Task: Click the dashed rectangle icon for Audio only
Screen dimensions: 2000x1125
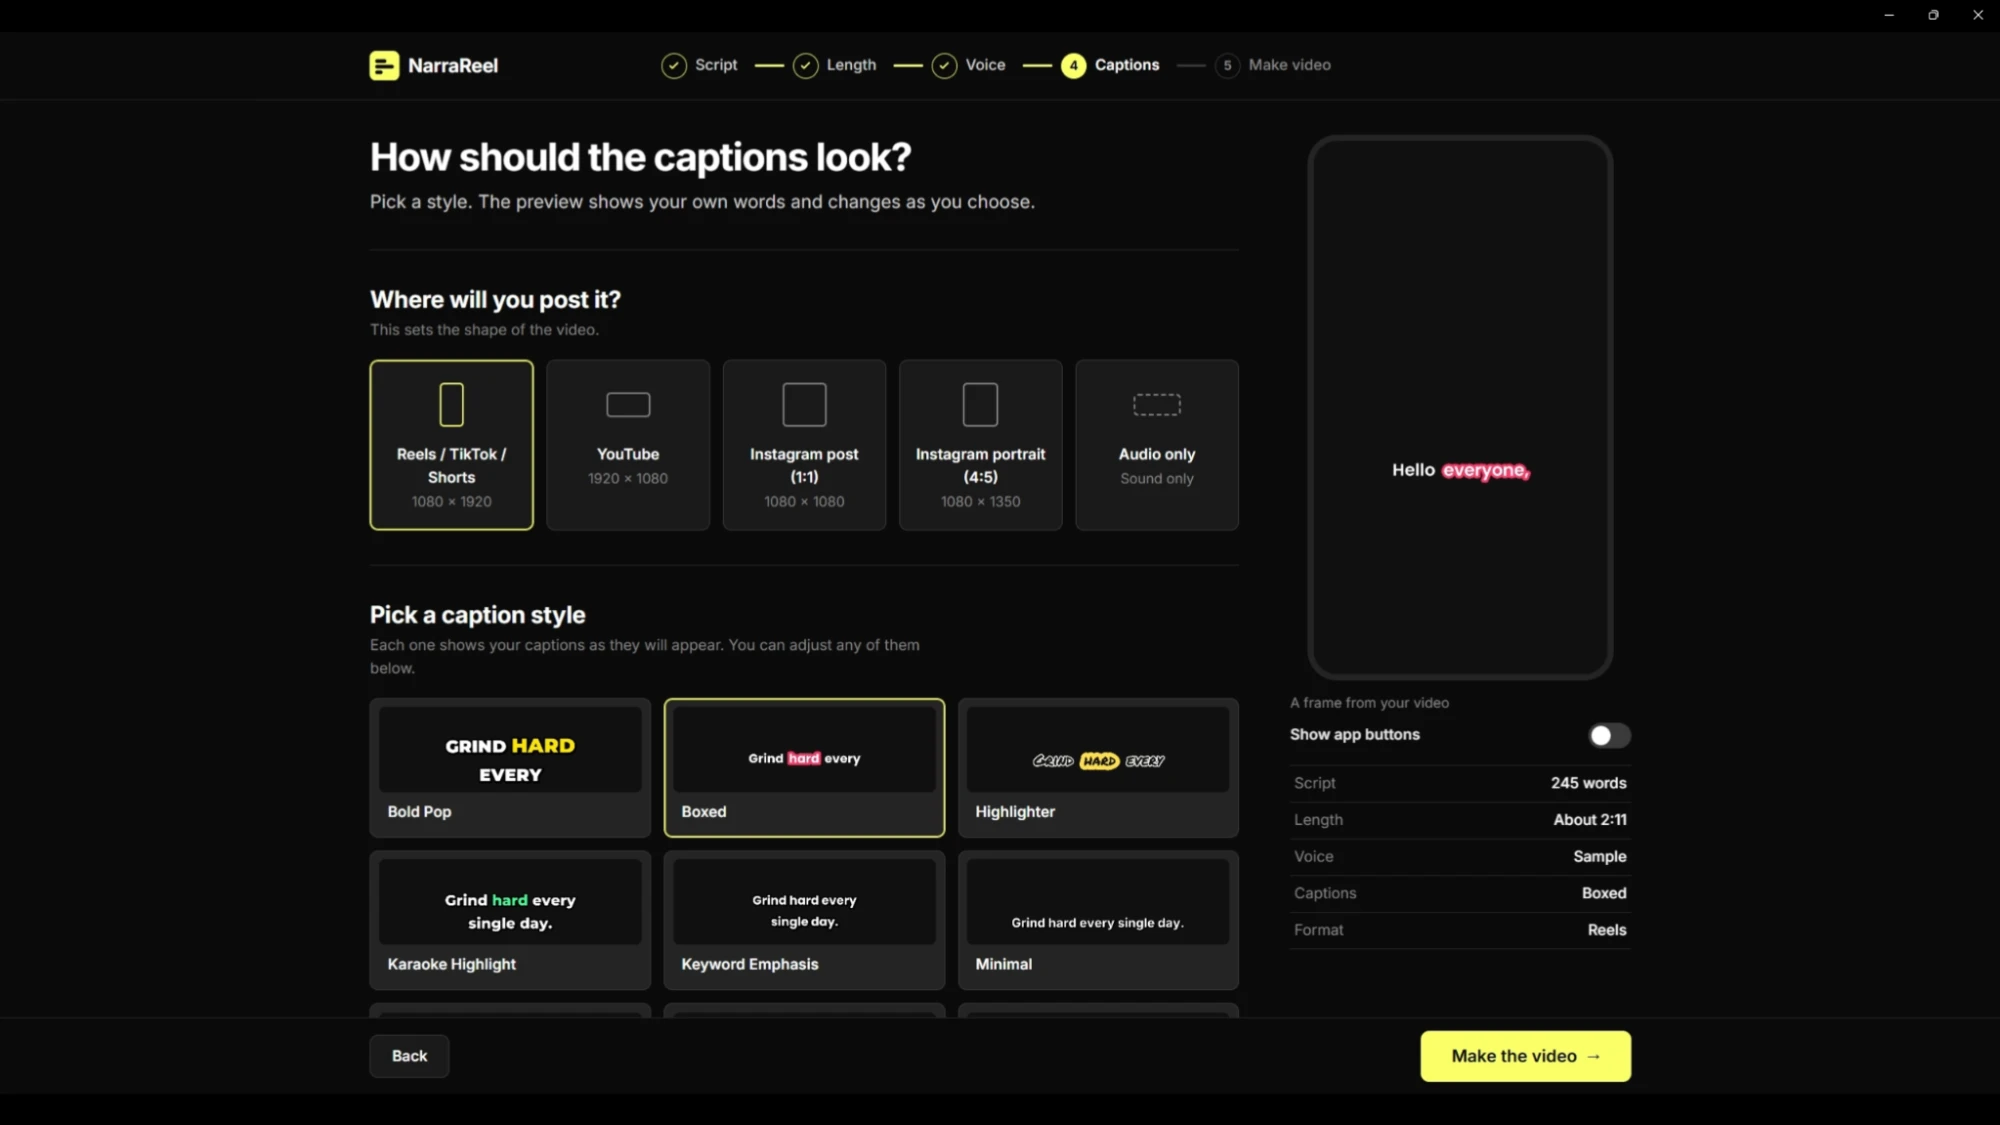Action: (1157, 405)
